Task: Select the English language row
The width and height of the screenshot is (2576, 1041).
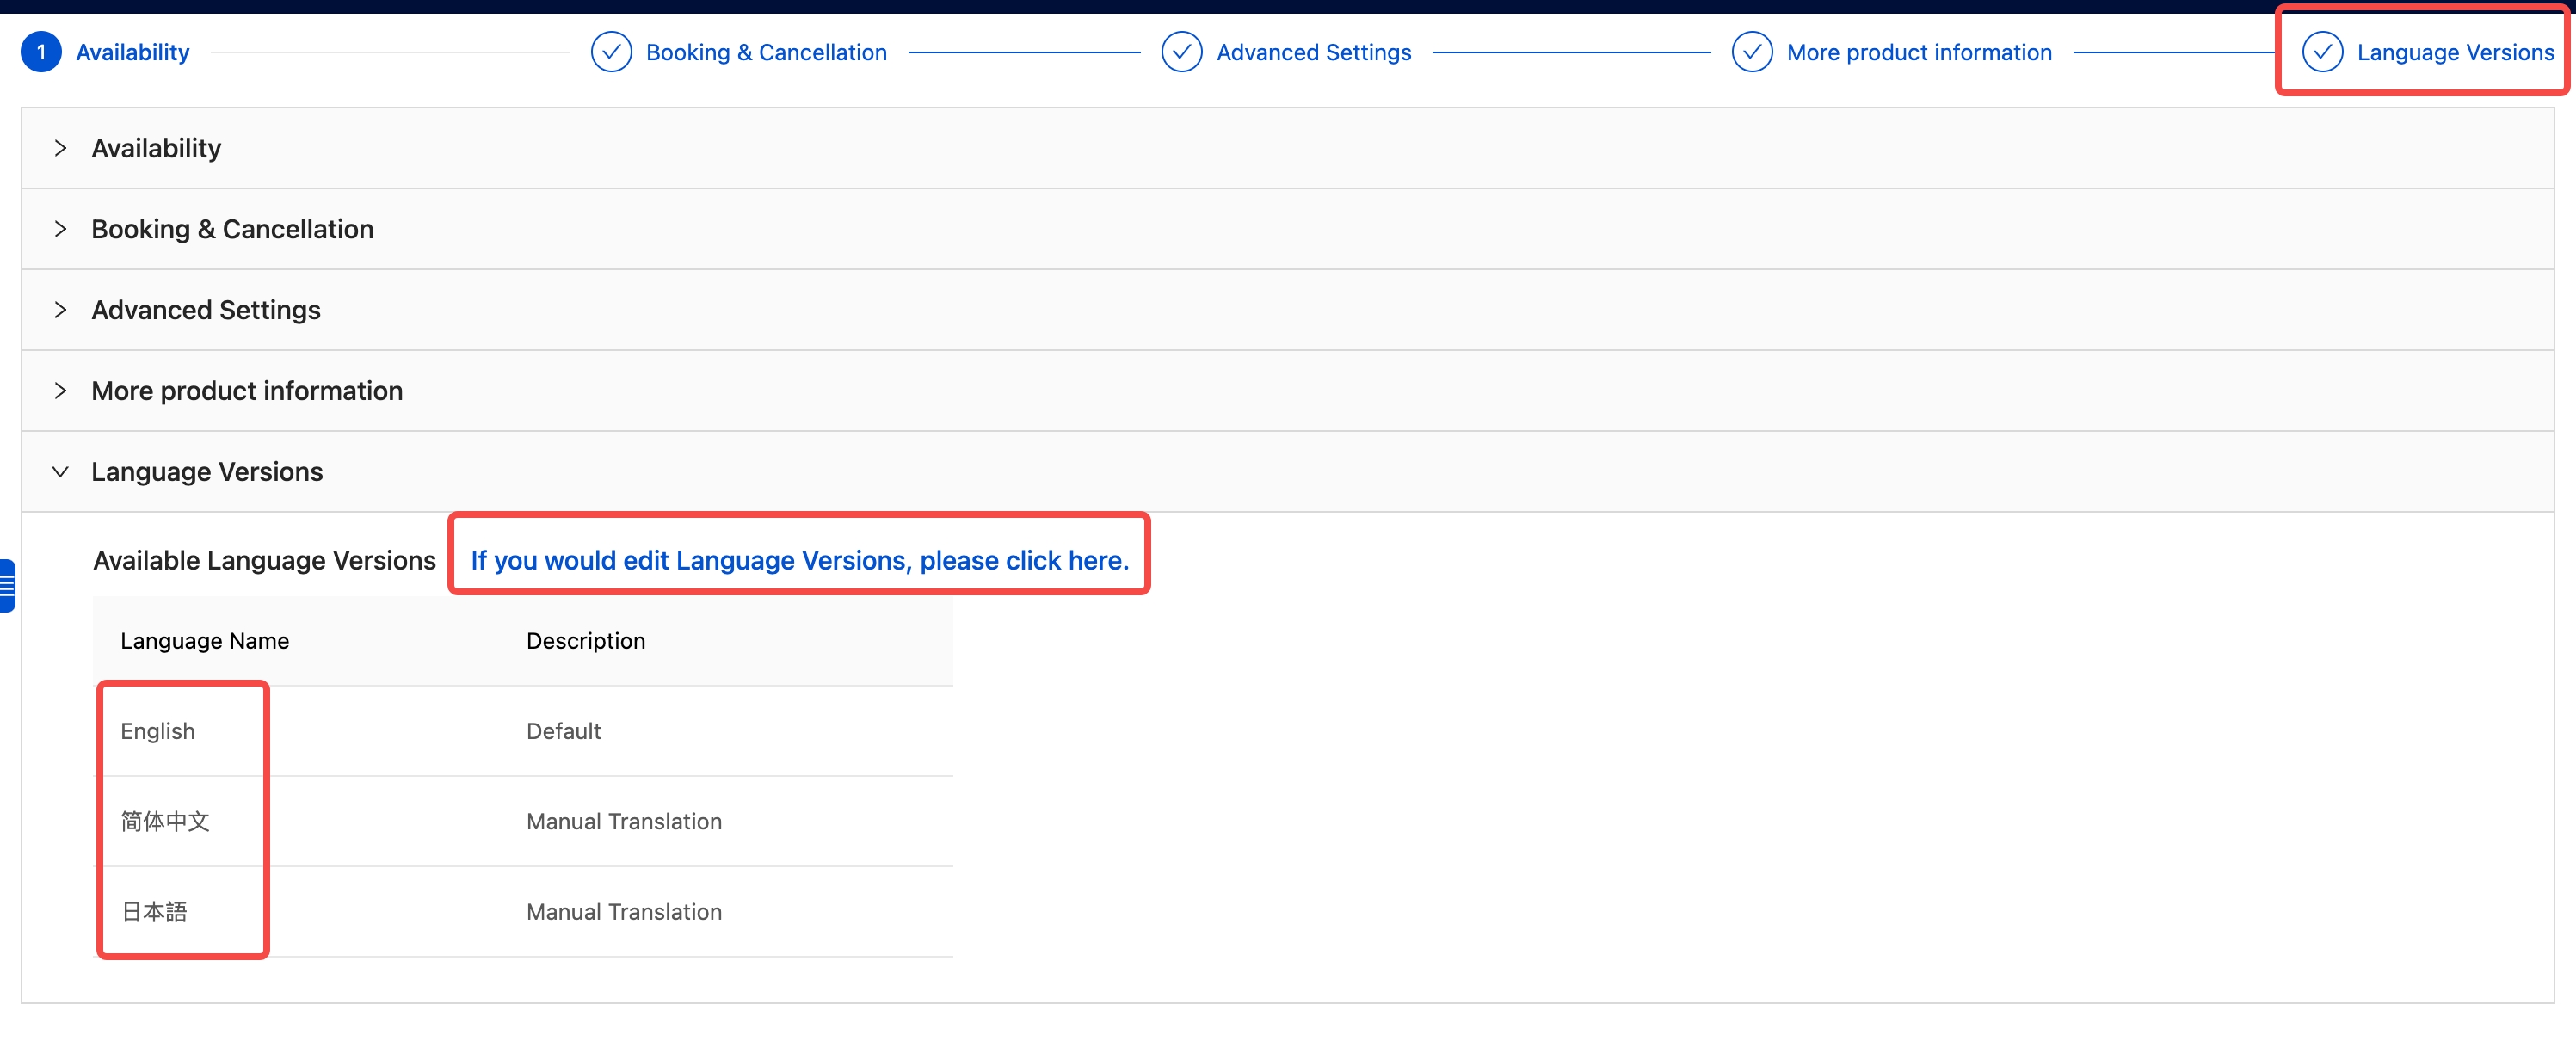Action: [158, 731]
